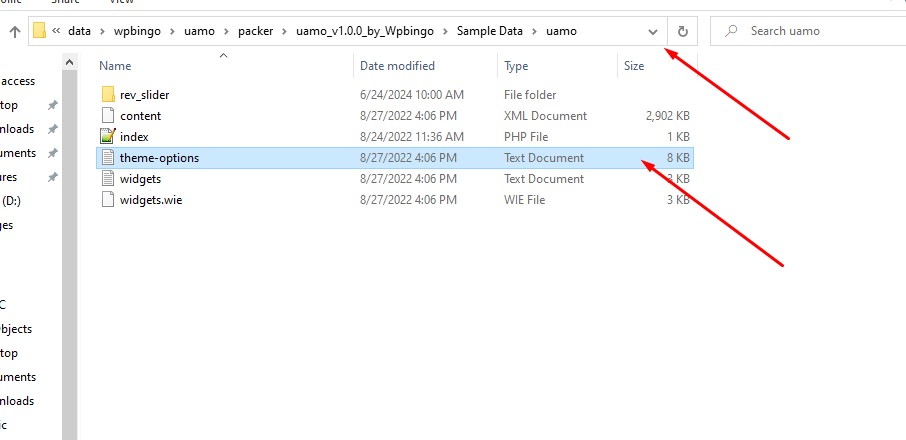Sort files by Type column header
Screen dimensions: 906x440
(x=516, y=66)
